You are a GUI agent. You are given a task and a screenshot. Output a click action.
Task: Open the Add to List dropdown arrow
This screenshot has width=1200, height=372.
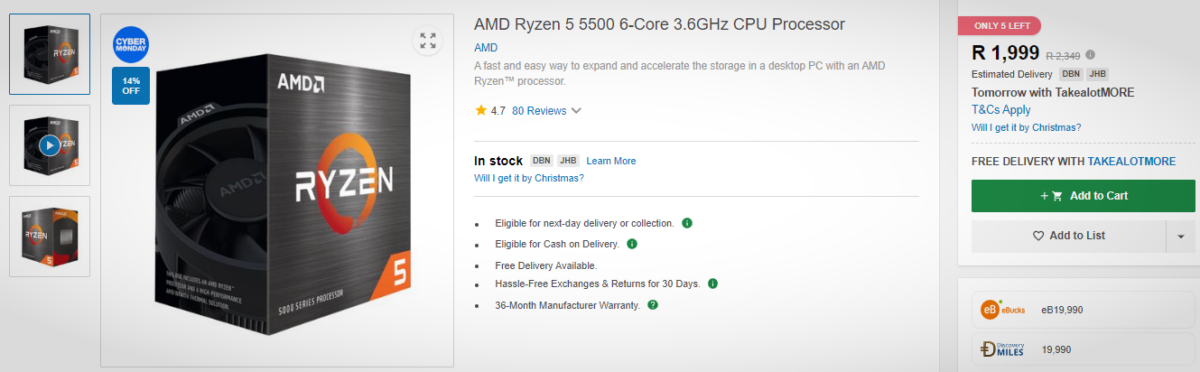(x=1180, y=236)
